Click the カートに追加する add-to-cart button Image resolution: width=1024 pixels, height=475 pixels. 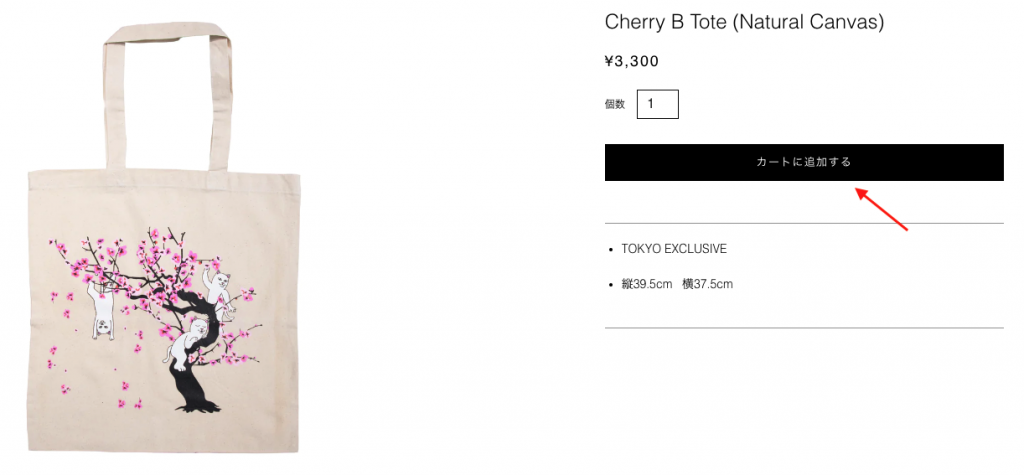[x=803, y=162]
